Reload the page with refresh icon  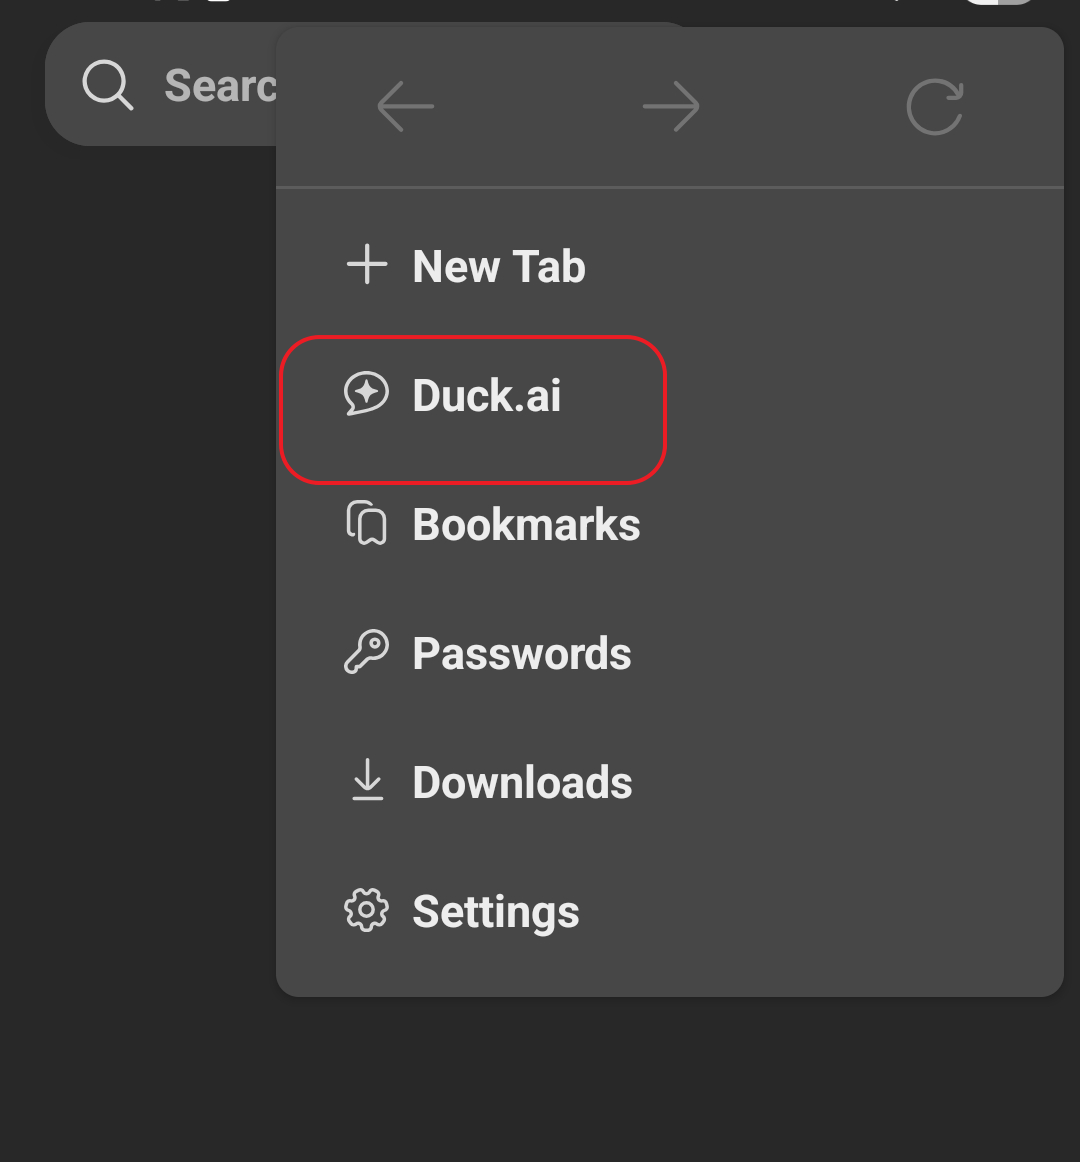[x=935, y=106]
